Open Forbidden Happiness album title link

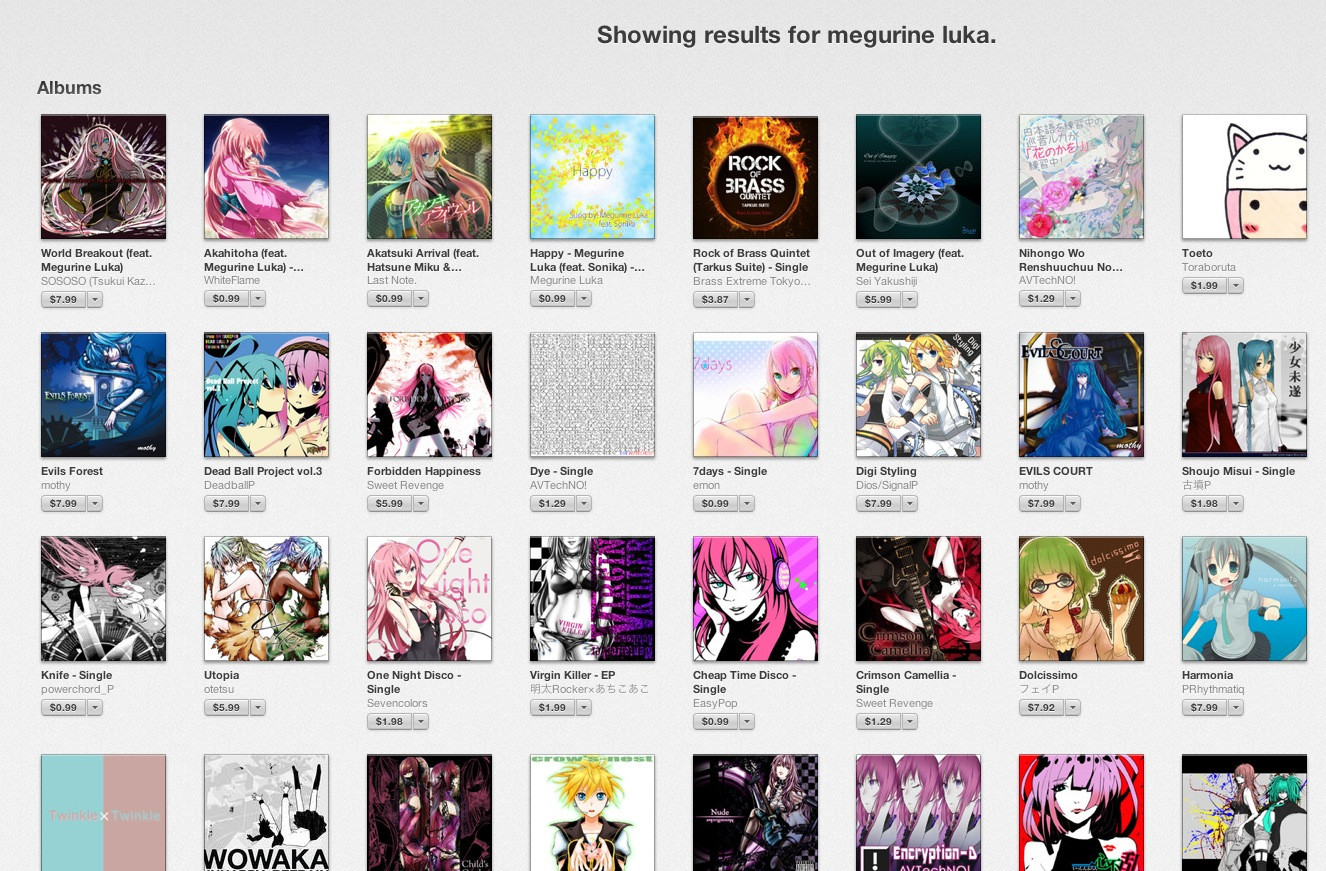click(x=424, y=471)
